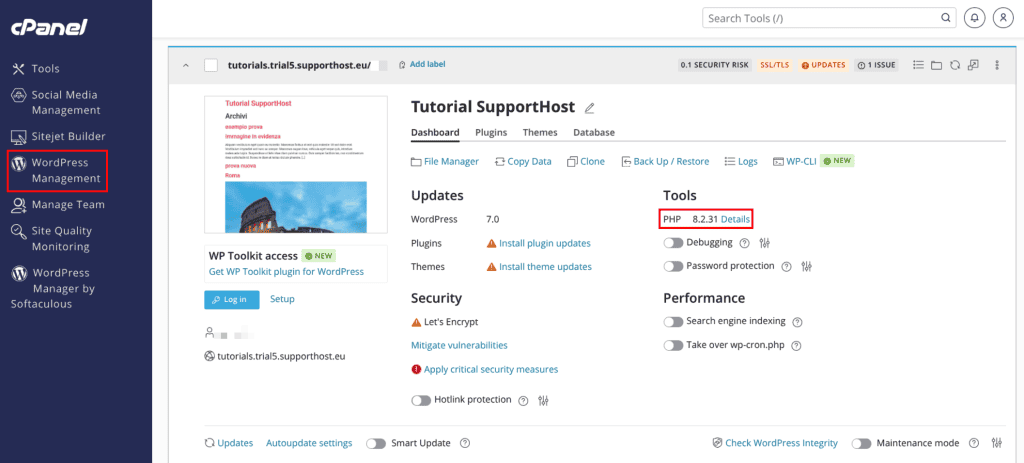This screenshot has height=463, width=1024.
Task: Open Hotlink protection settings sliders icon
Action: pos(543,400)
